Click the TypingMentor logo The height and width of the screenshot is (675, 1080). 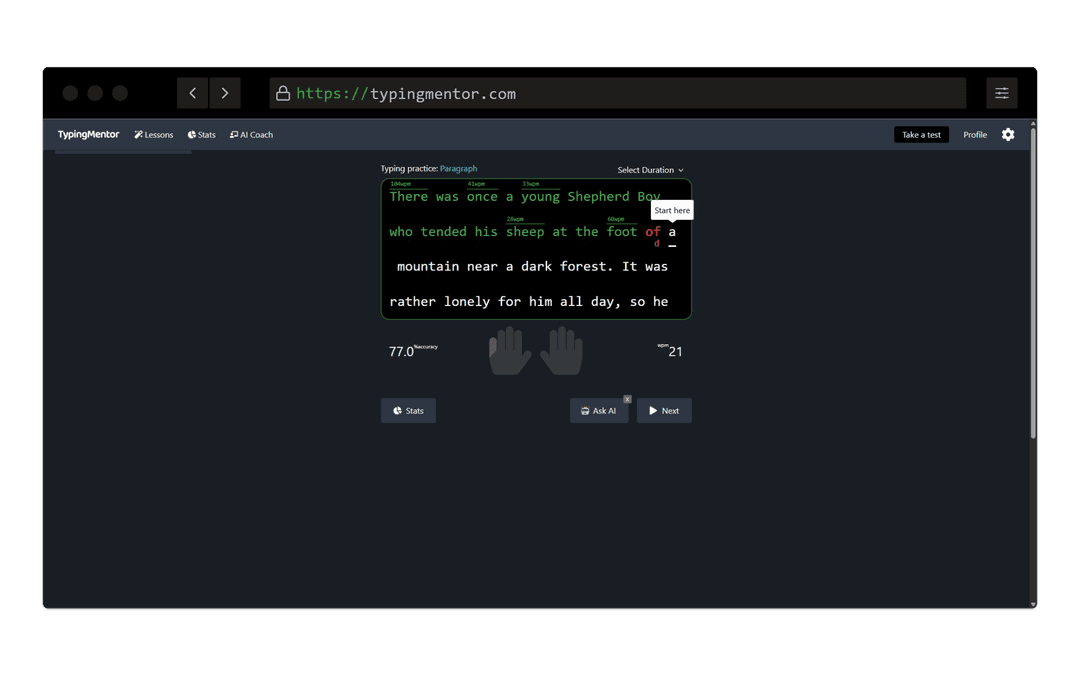click(x=88, y=134)
